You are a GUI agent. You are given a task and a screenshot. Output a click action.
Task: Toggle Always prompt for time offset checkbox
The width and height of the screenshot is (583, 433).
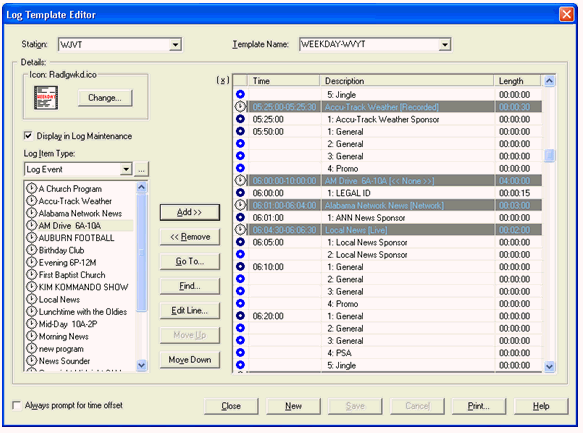(x=16, y=405)
